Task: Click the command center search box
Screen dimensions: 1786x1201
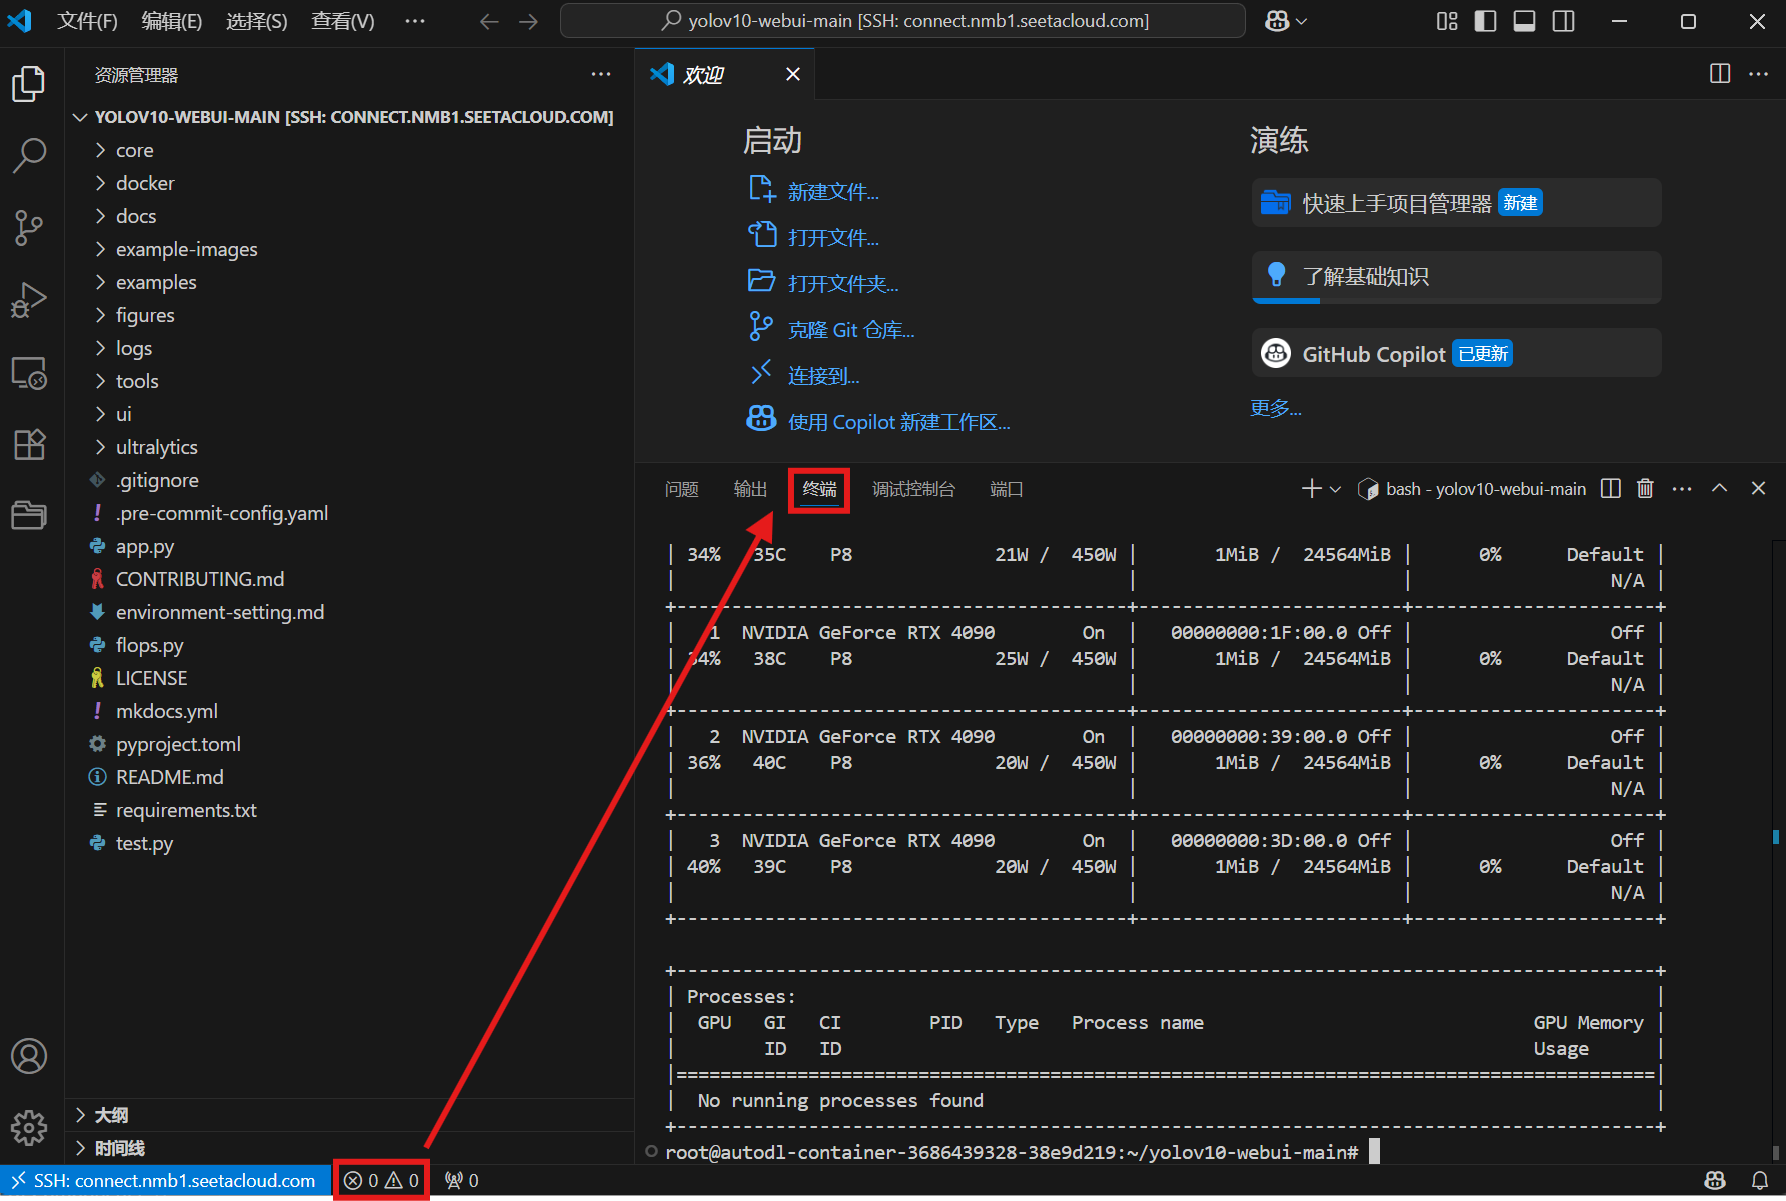Action: coord(903,21)
